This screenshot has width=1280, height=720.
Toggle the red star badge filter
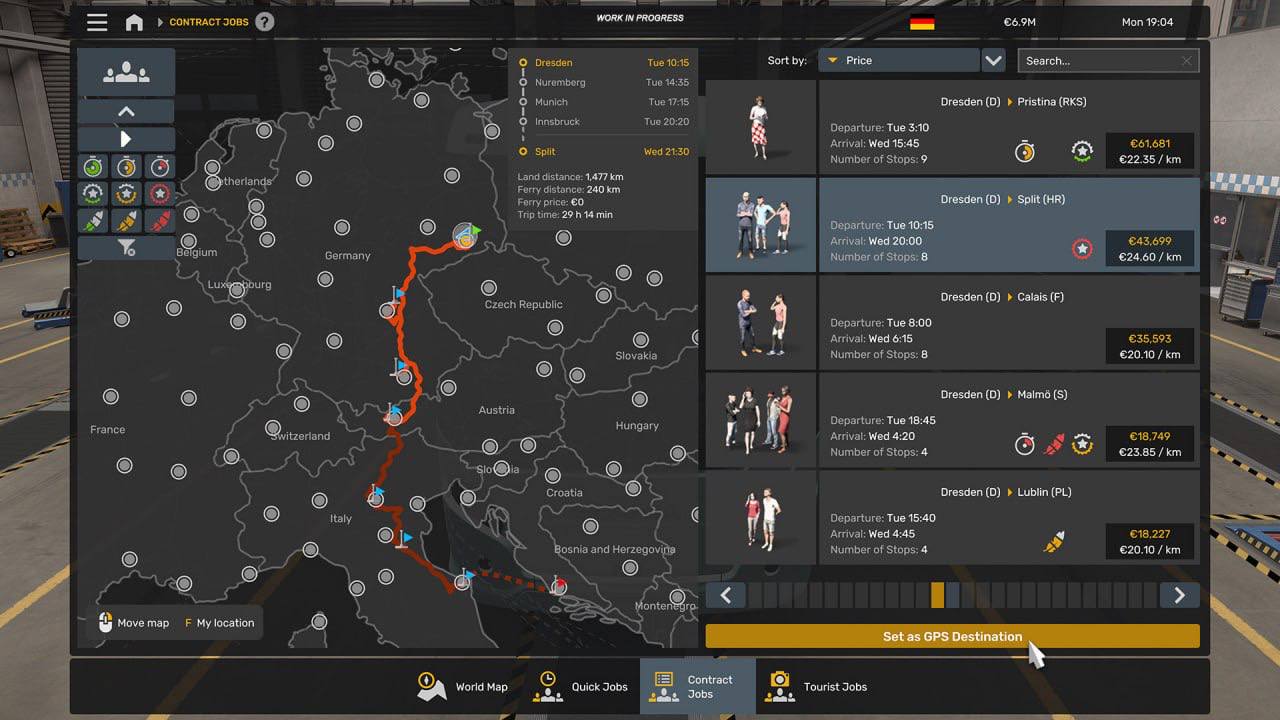click(159, 193)
